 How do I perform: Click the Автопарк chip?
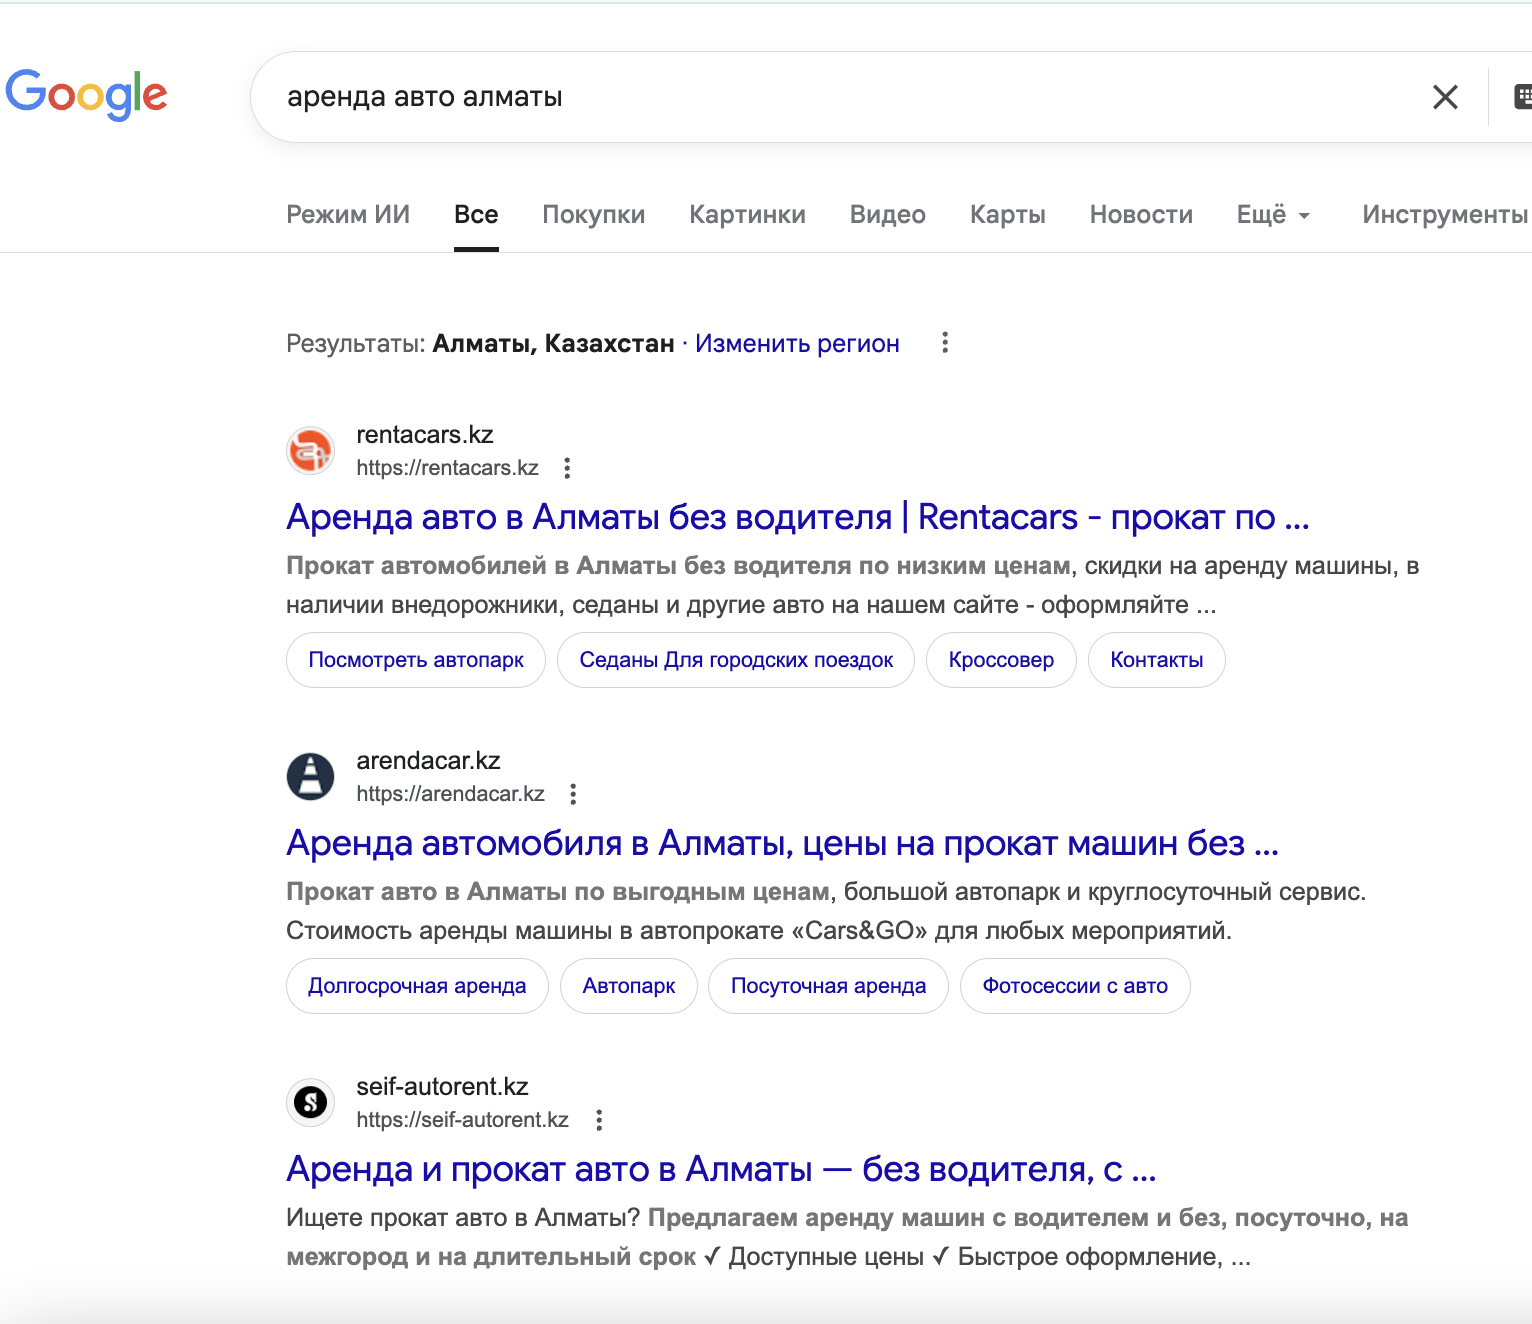pyautogui.click(x=629, y=986)
